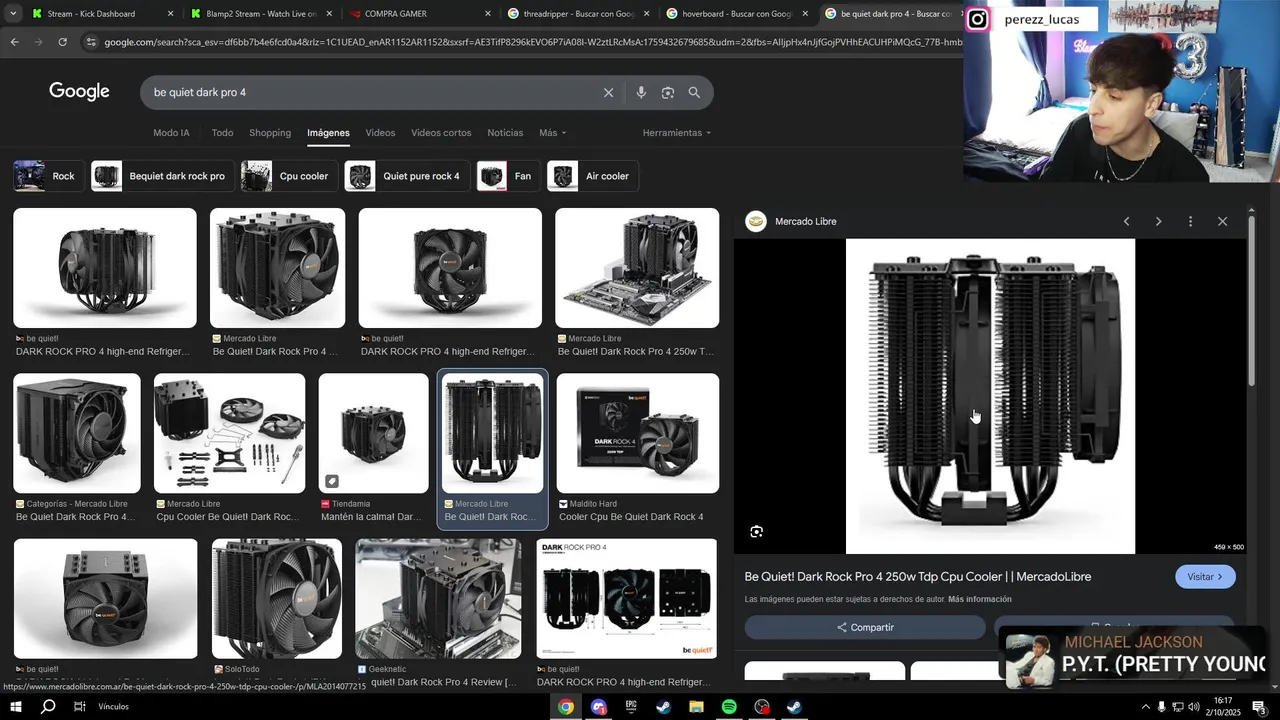Open File Explorer from the taskbar
The width and height of the screenshot is (1280, 720).
pyautogui.click(x=696, y=707)
